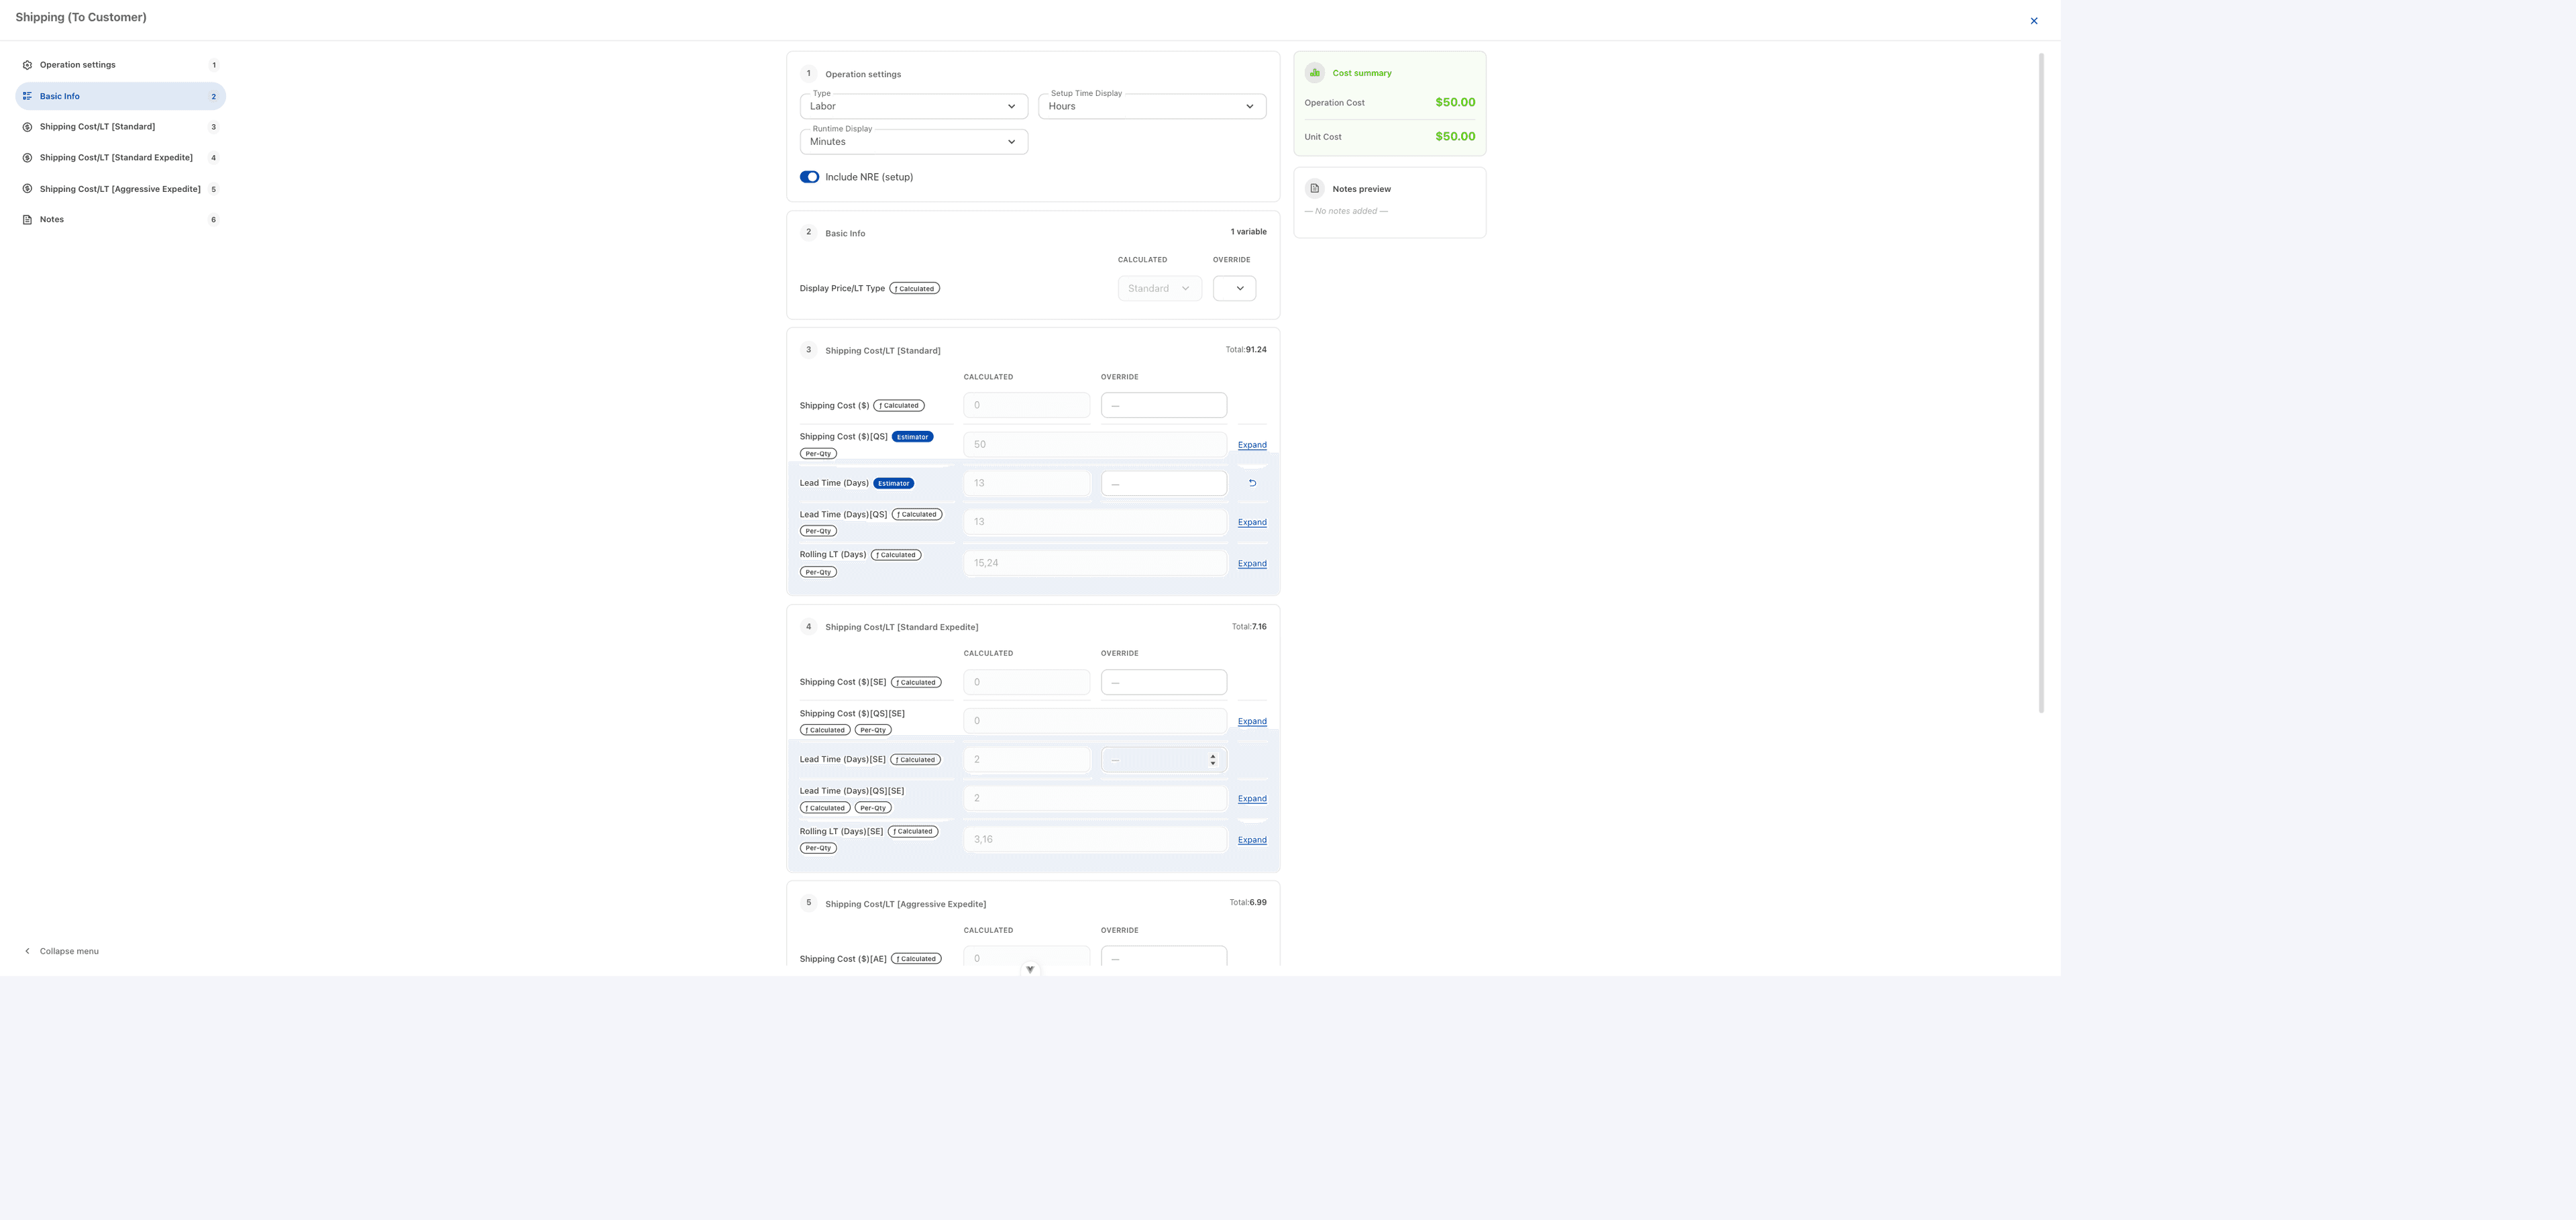Click the Lead Time (Days)[SE] override stepper arrows

click(1213, 760)
